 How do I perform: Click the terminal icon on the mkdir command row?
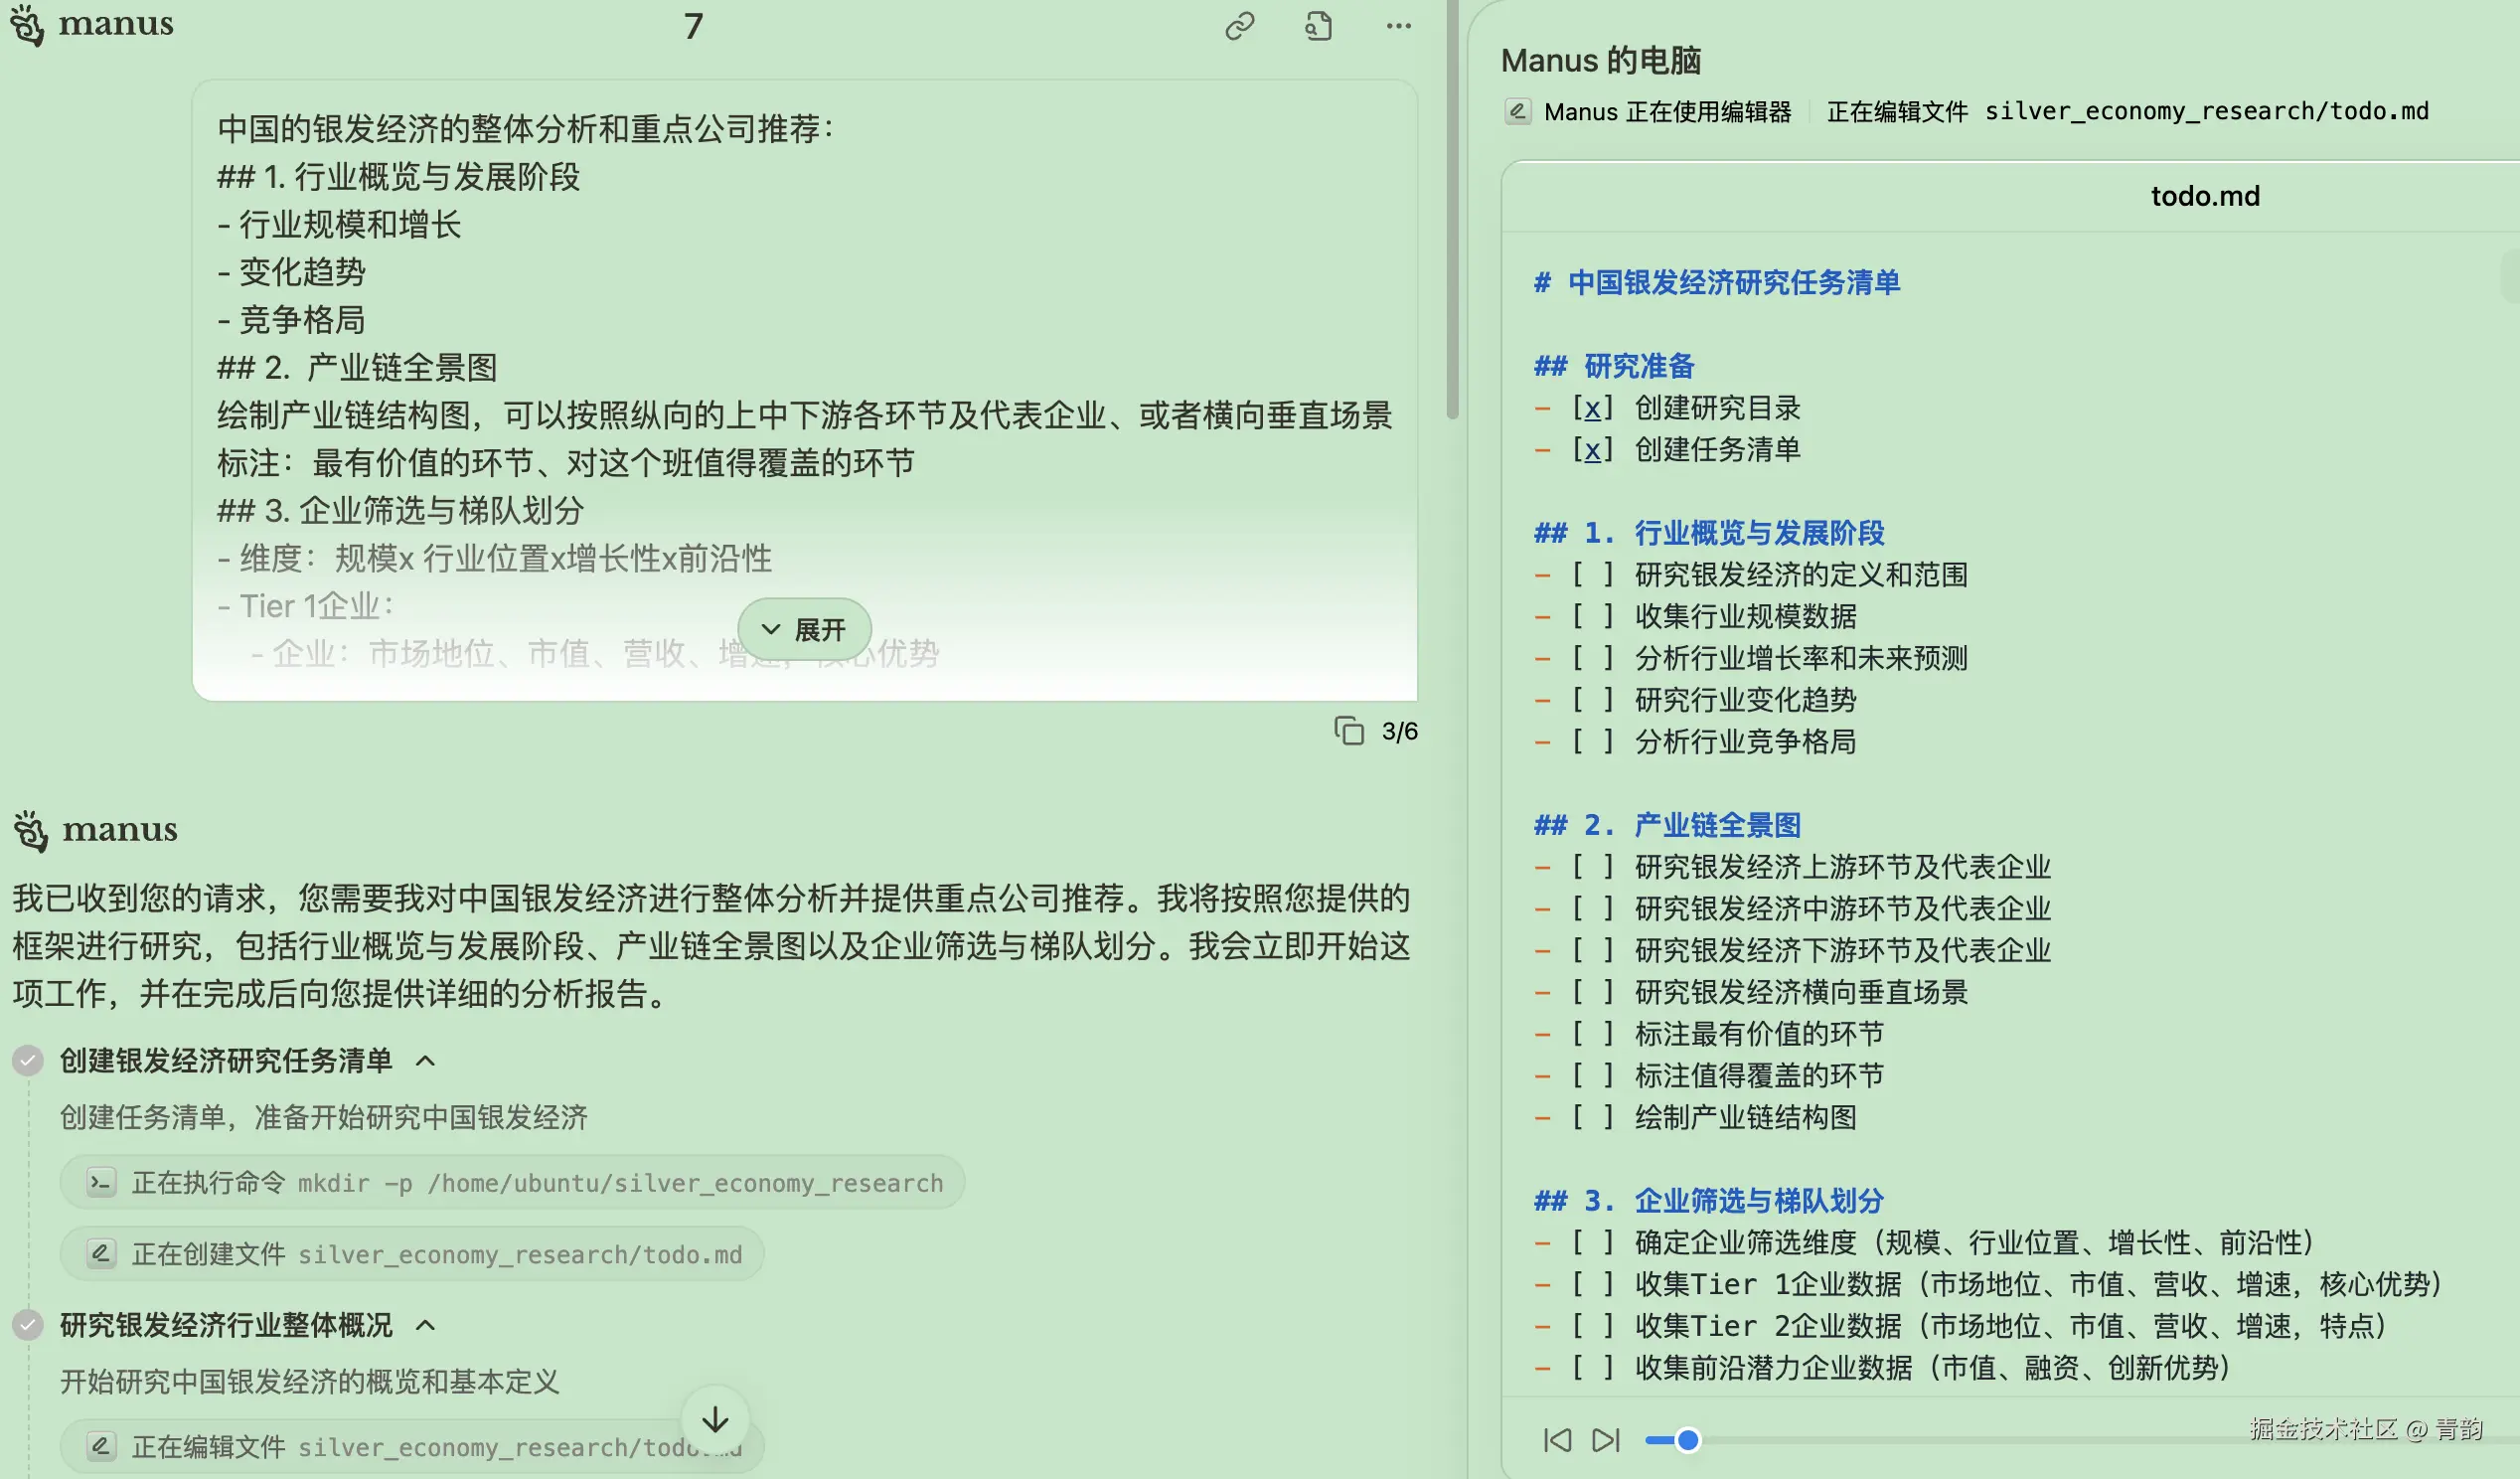point(100,1182)
